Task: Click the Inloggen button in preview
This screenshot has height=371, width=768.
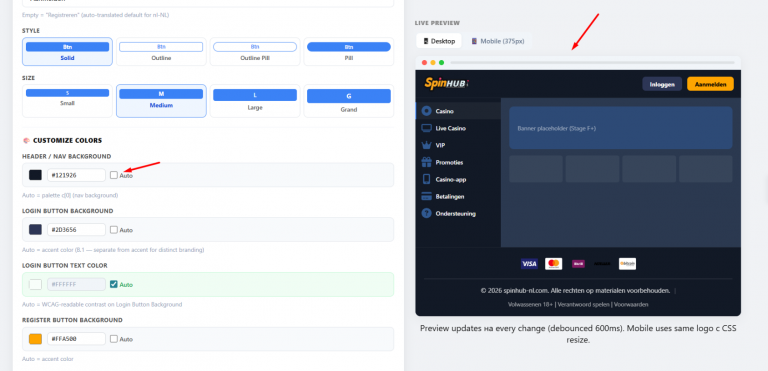Action: pos(662,84)
